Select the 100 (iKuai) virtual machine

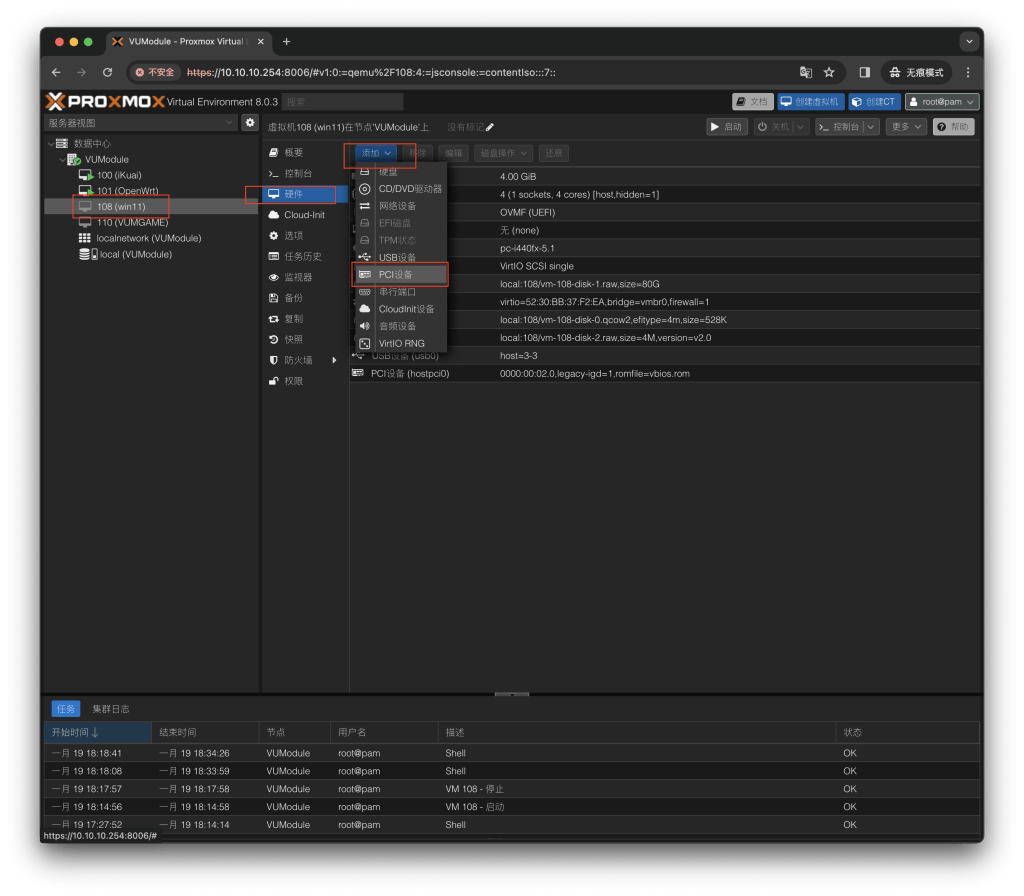pos(118,175)
